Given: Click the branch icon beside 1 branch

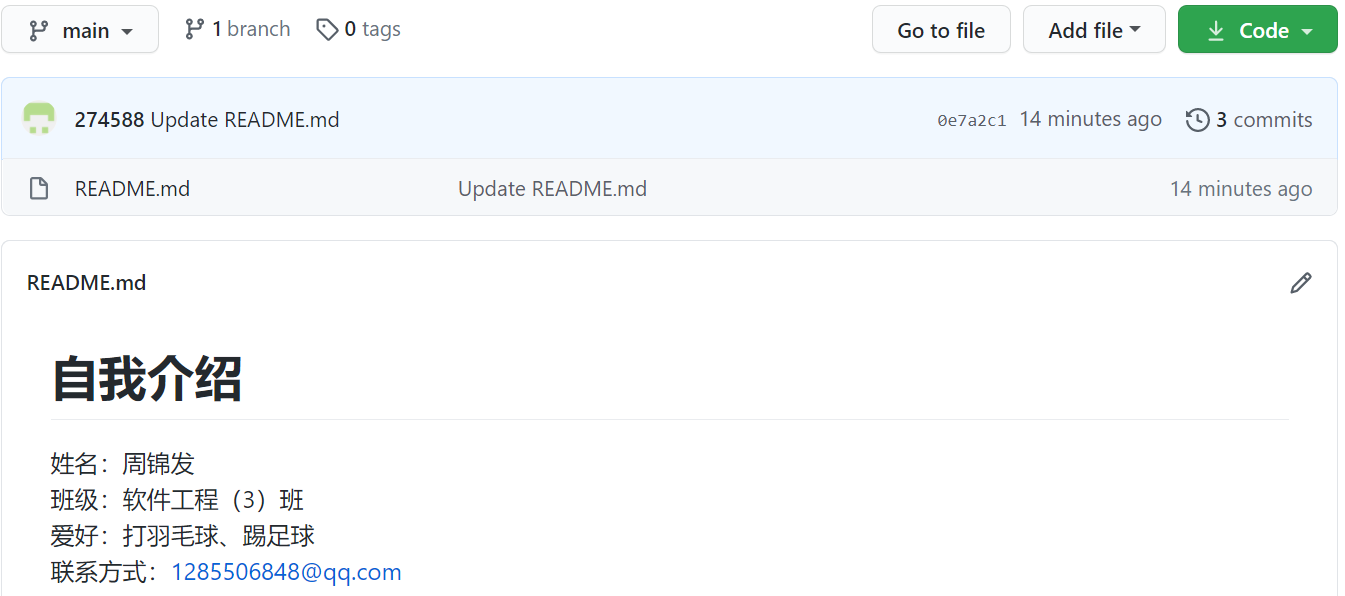Looking at the screenshot, I should click(x=195, y=29).
